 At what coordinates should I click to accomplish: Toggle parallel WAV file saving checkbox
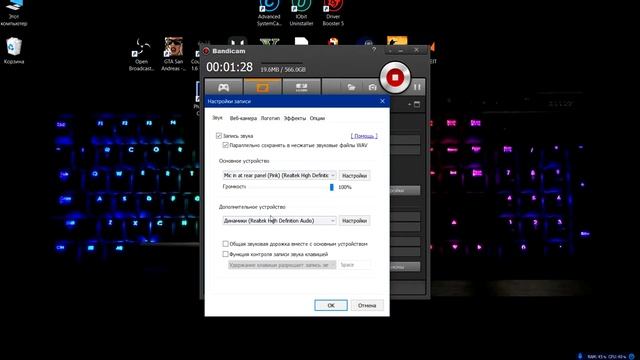pyautogui.click(x=225, y=145)
